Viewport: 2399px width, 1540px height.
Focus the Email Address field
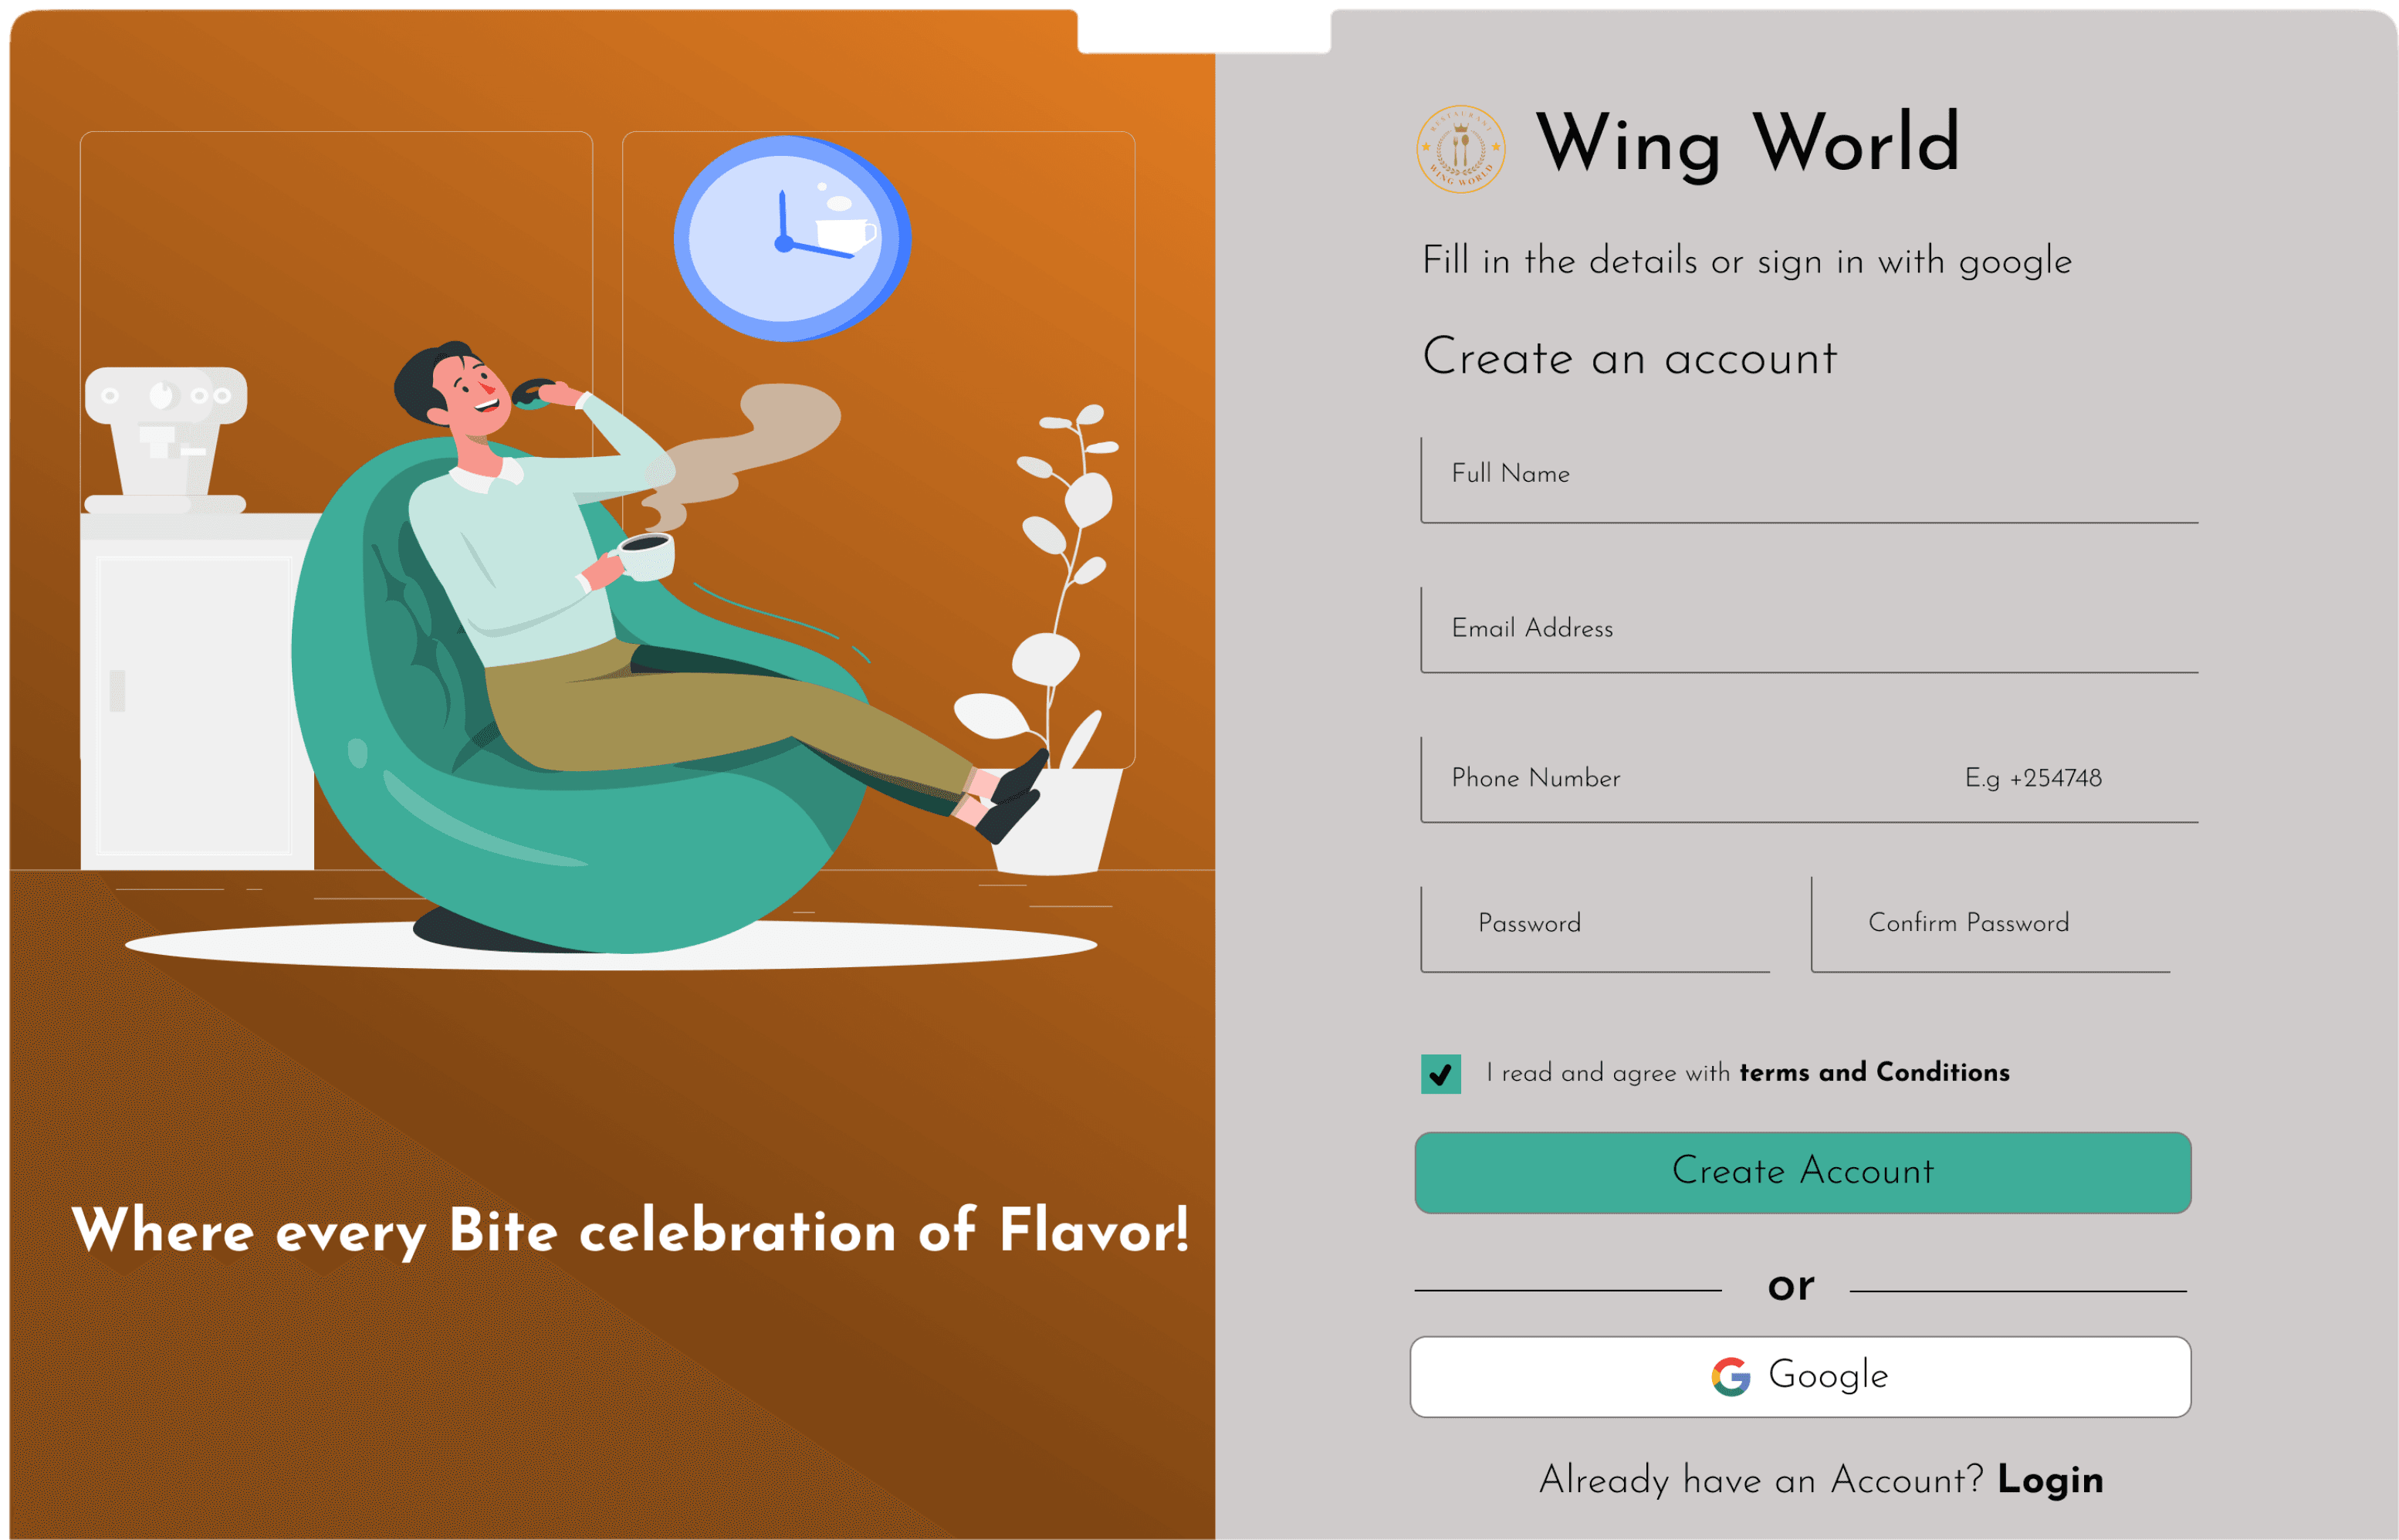(x=1808, y=629)
